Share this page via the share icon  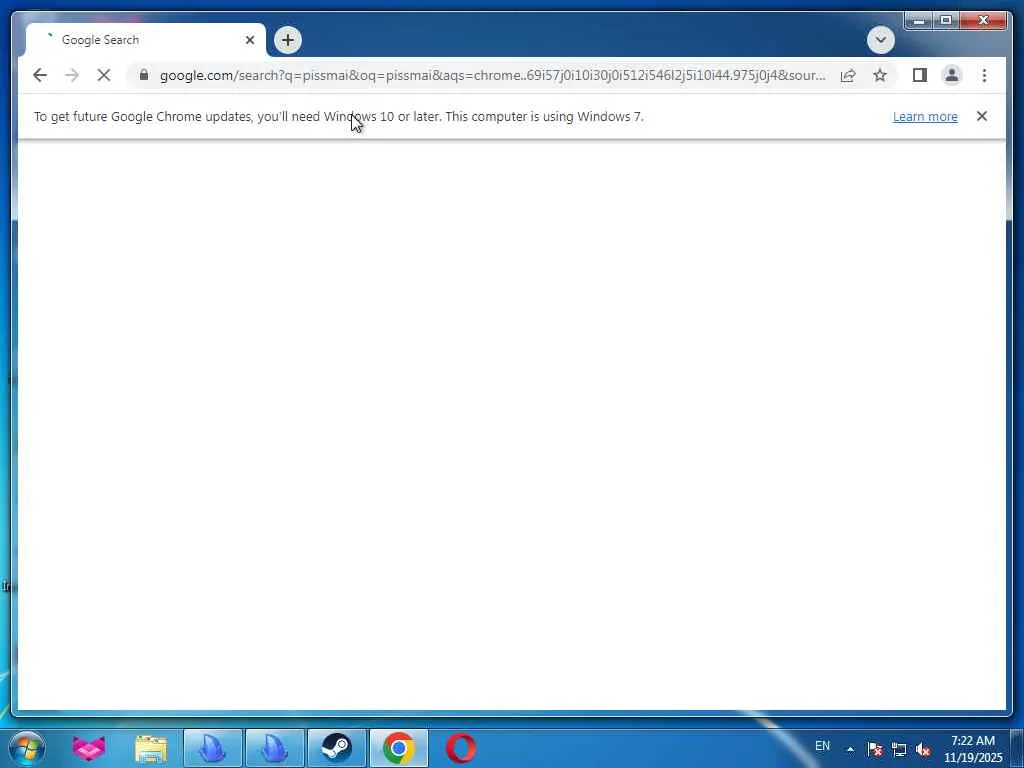(x=848, y=75)
